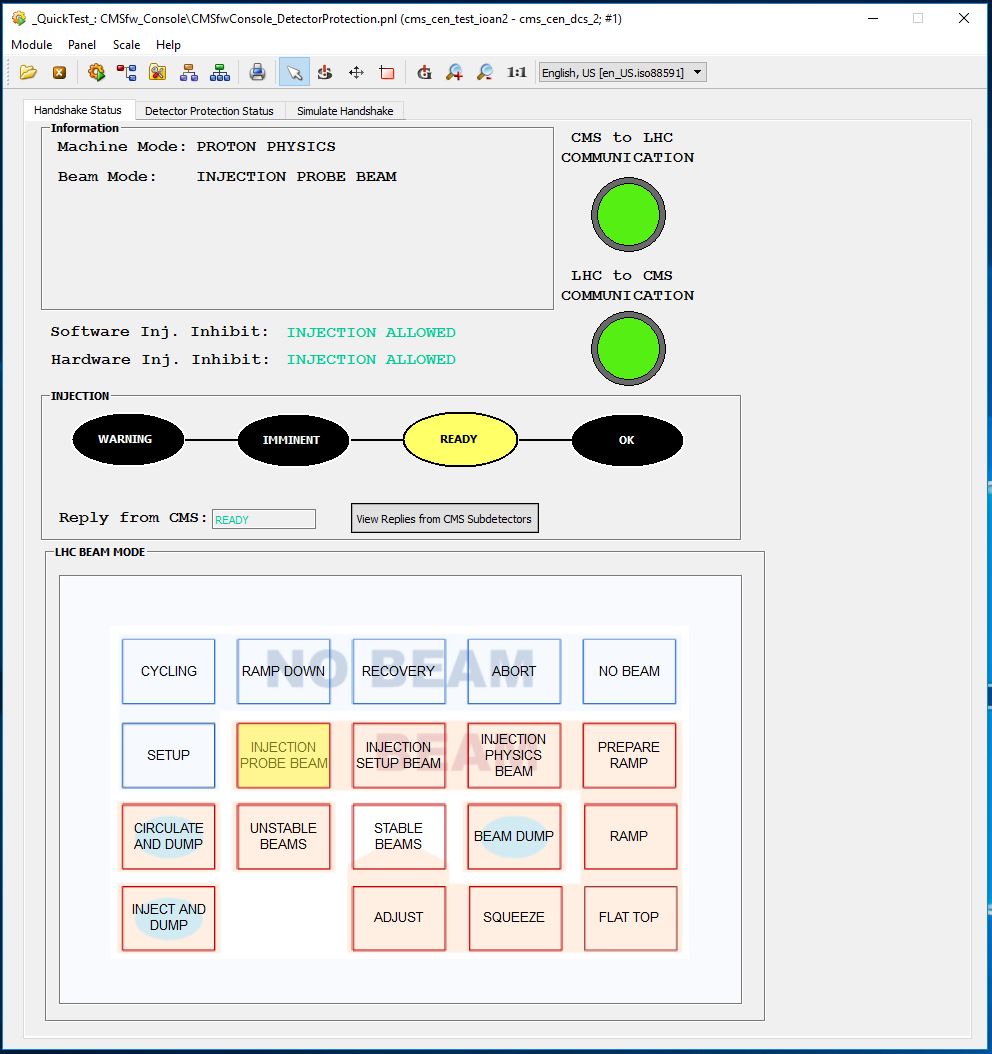Click the STABLE BEAMS mode box
The width and height of the screenshot is (992, 1054).
click(x=398, y=836)
